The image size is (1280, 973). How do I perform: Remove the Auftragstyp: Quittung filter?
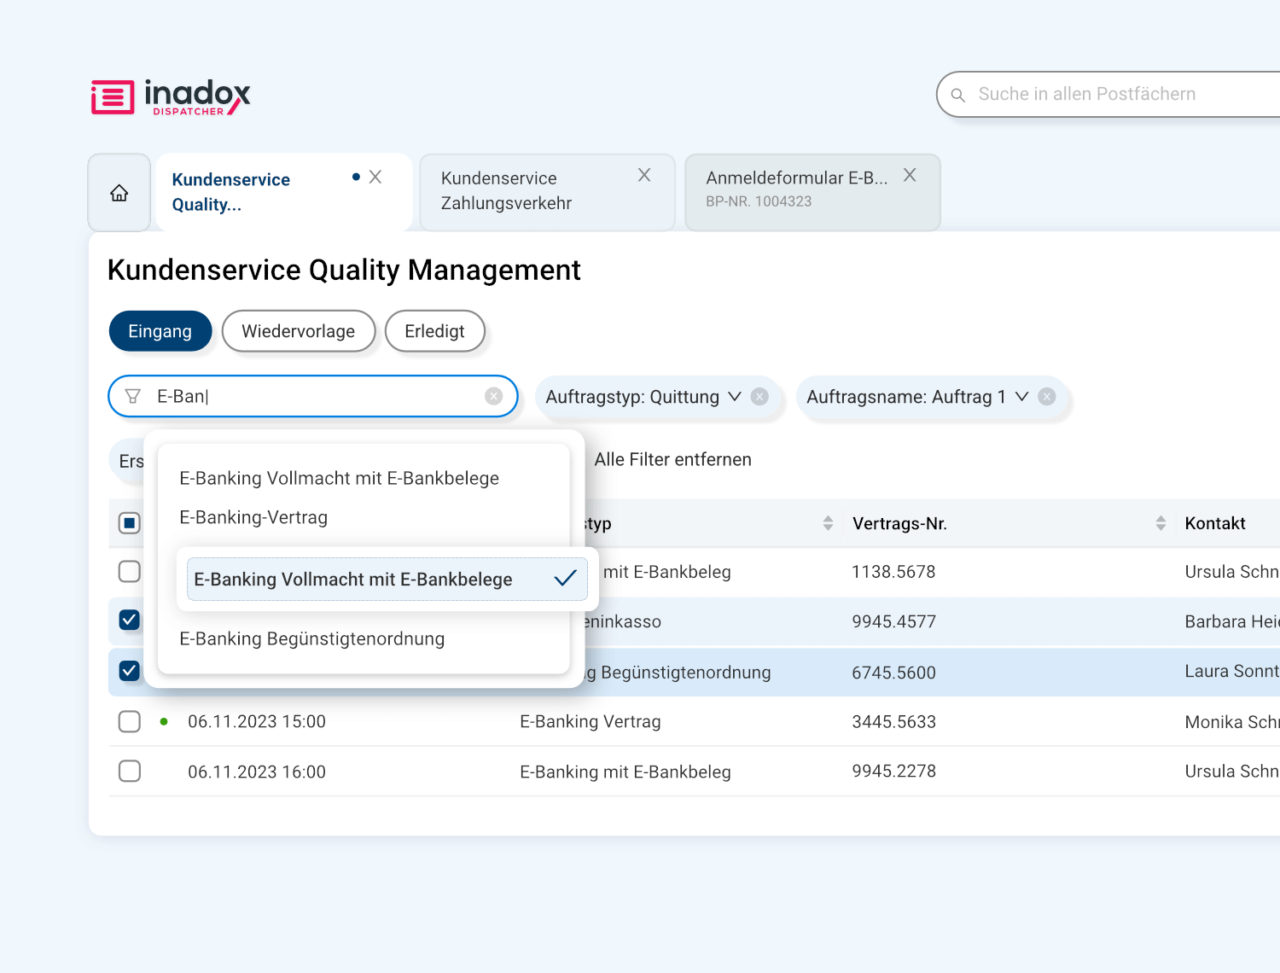760,396
